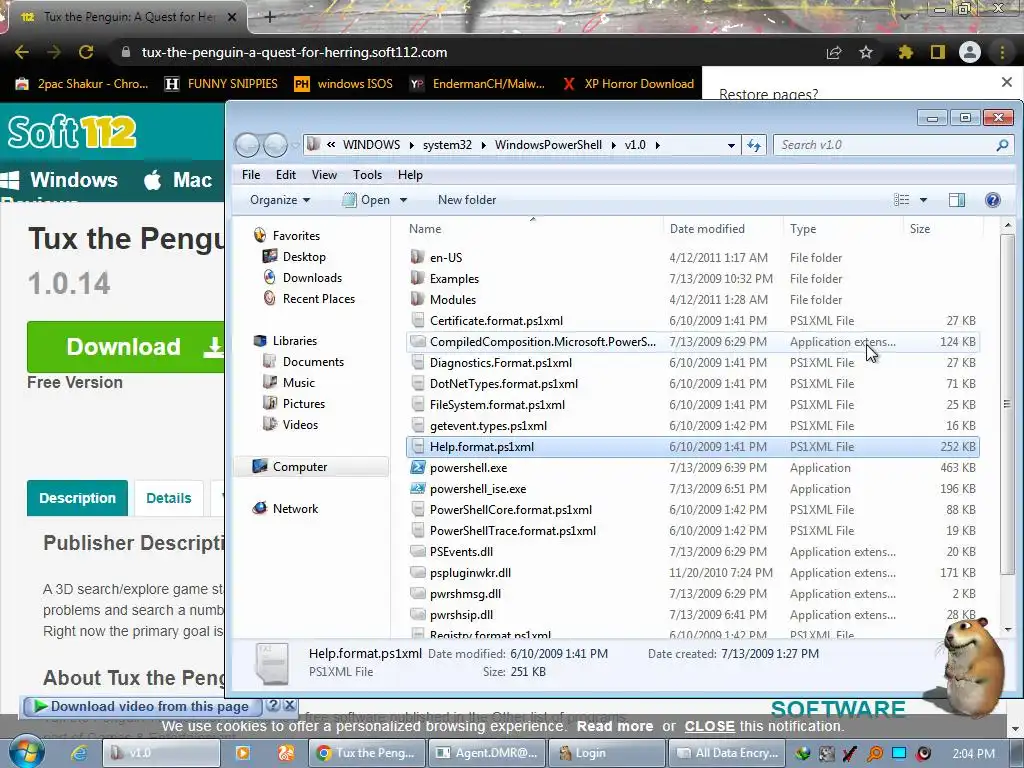
Task: Expand the Organize dropdown
Action: 280,200
